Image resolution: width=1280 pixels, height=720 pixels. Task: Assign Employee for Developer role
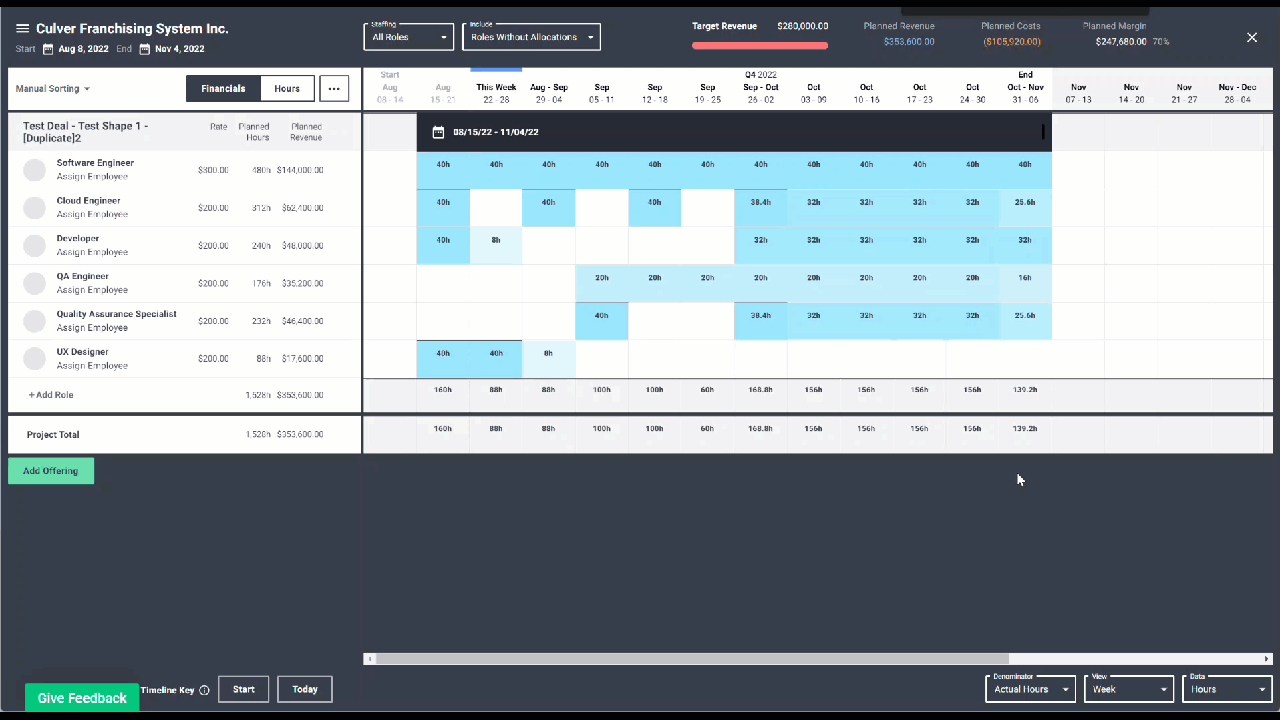coord(92,252)
